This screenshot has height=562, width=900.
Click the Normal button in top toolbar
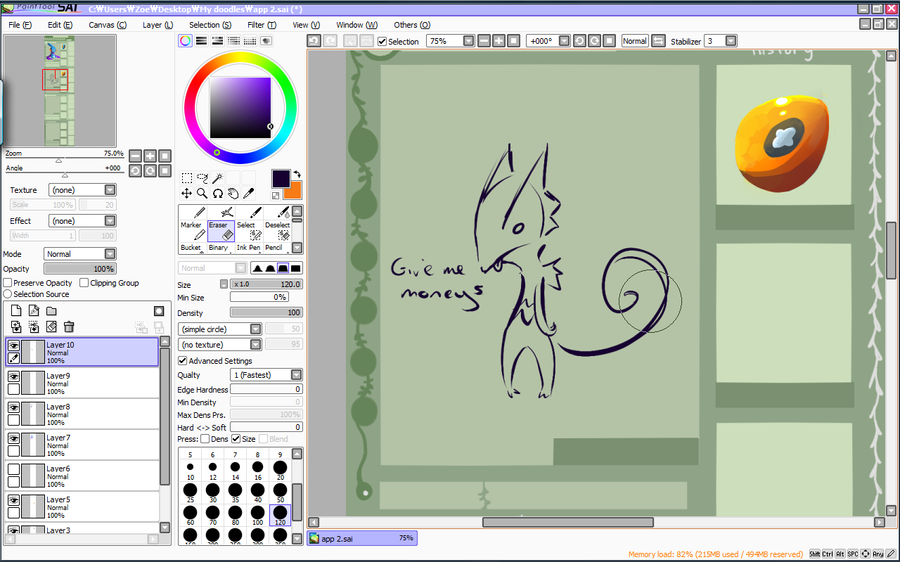[635, 41]
